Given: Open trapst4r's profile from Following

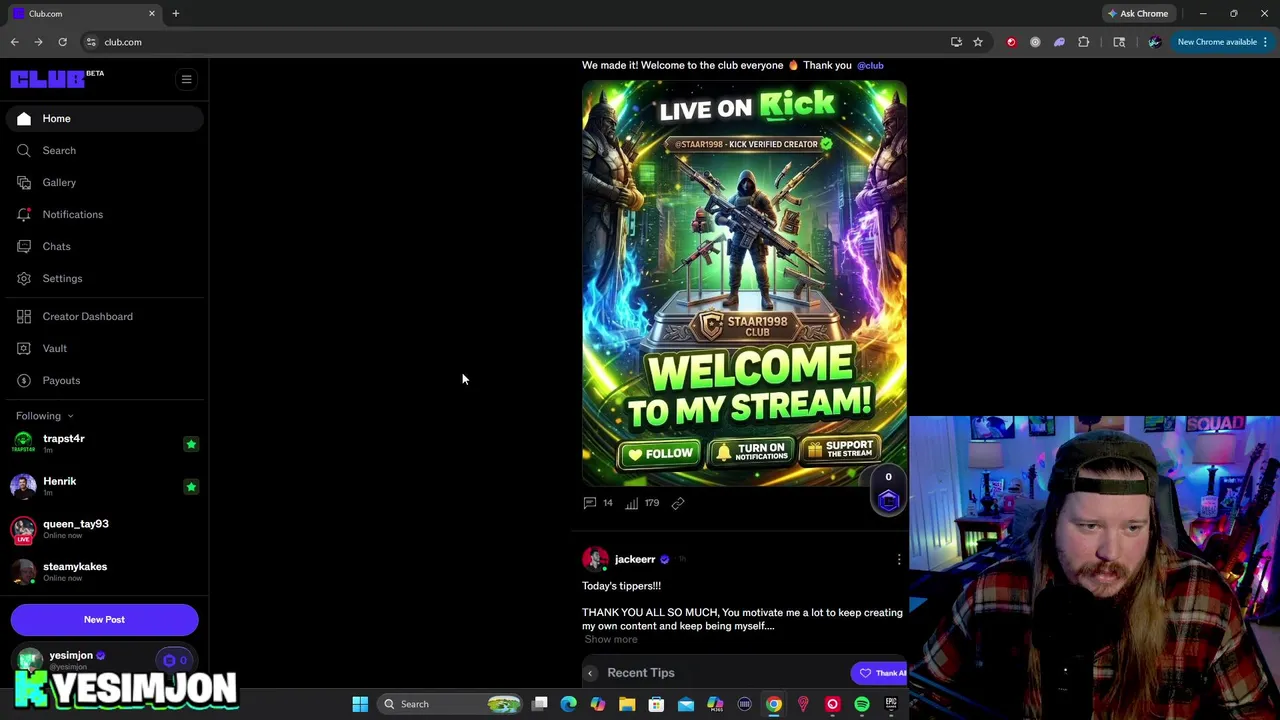Looking at the screenshot, I should [64, 439].
